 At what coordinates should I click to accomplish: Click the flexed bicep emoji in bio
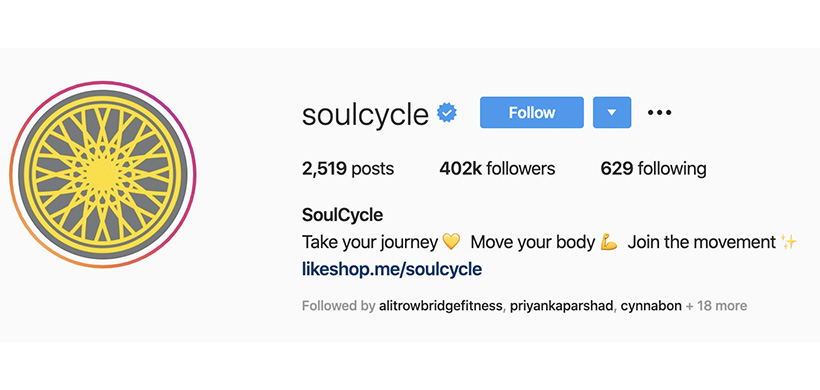point(609,242)
